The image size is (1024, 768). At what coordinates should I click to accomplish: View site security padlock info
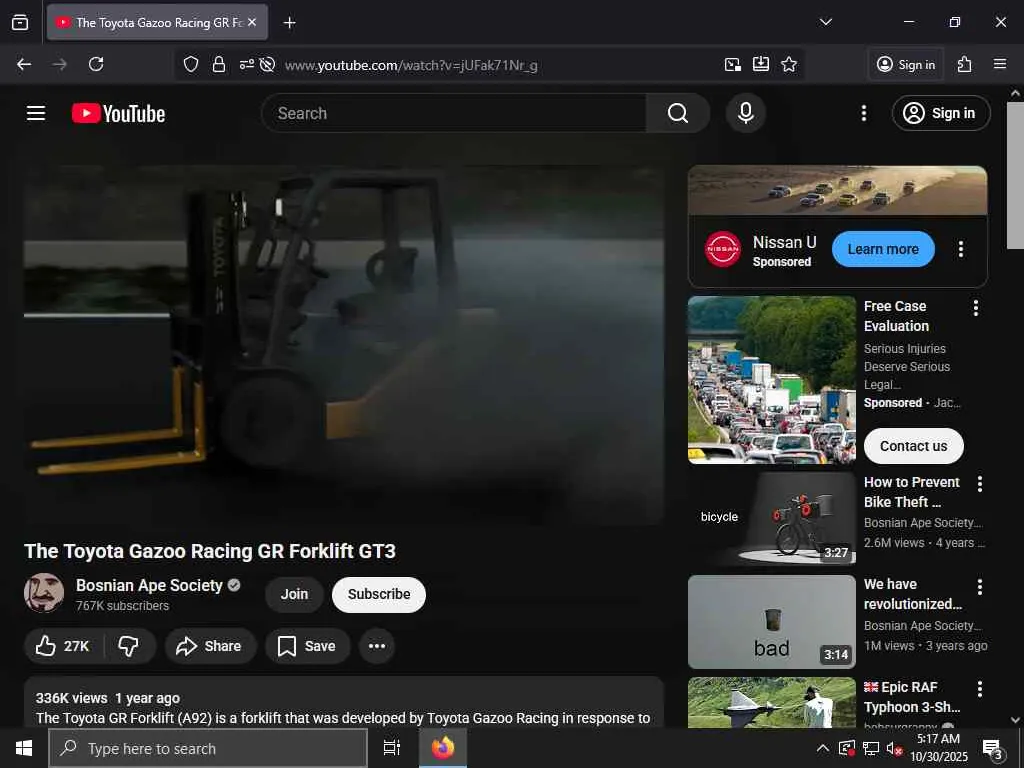[219, 64]
